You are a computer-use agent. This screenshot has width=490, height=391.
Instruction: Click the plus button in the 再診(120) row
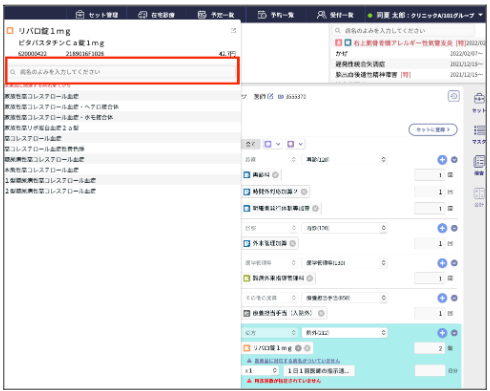click(442, 160)
